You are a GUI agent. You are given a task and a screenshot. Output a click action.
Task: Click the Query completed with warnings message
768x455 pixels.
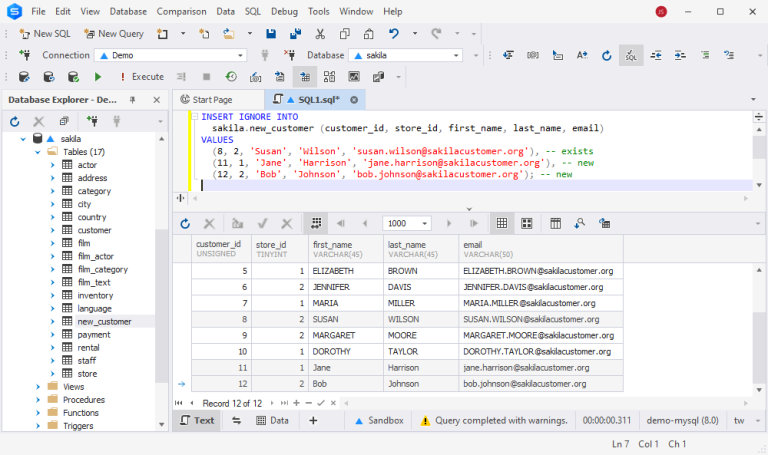click(x=494, y=420)
